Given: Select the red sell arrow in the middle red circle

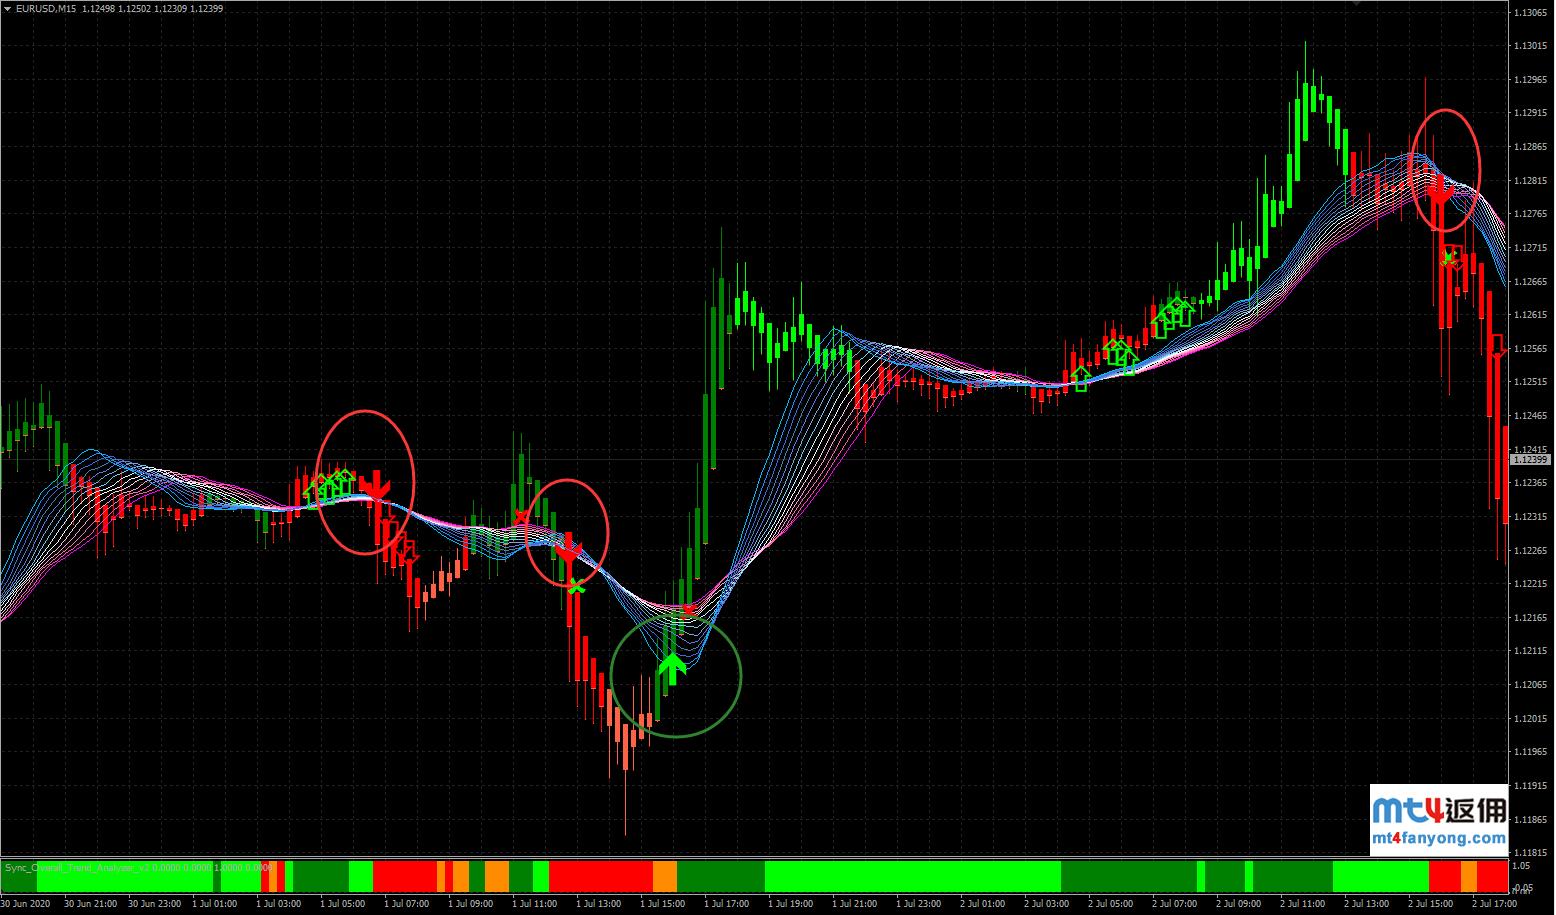Looking at the screenshot, I should tap(568, 549).
